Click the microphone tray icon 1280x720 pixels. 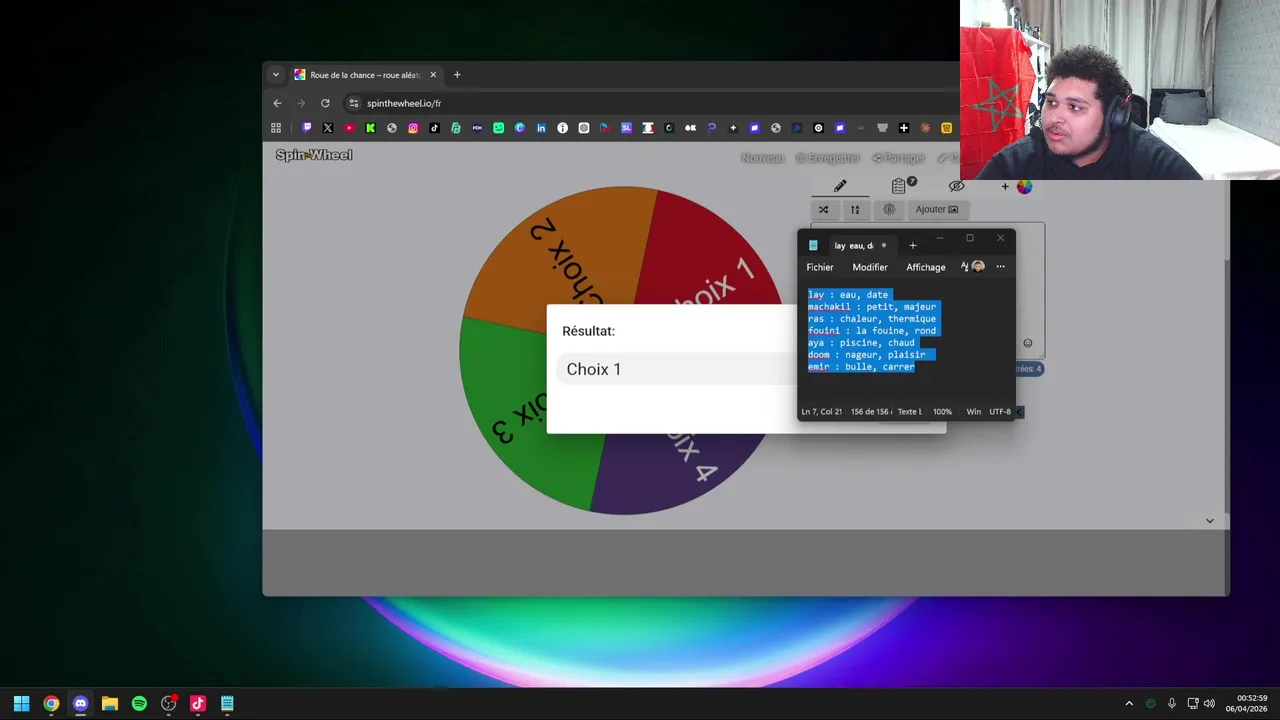[1172, 703]
